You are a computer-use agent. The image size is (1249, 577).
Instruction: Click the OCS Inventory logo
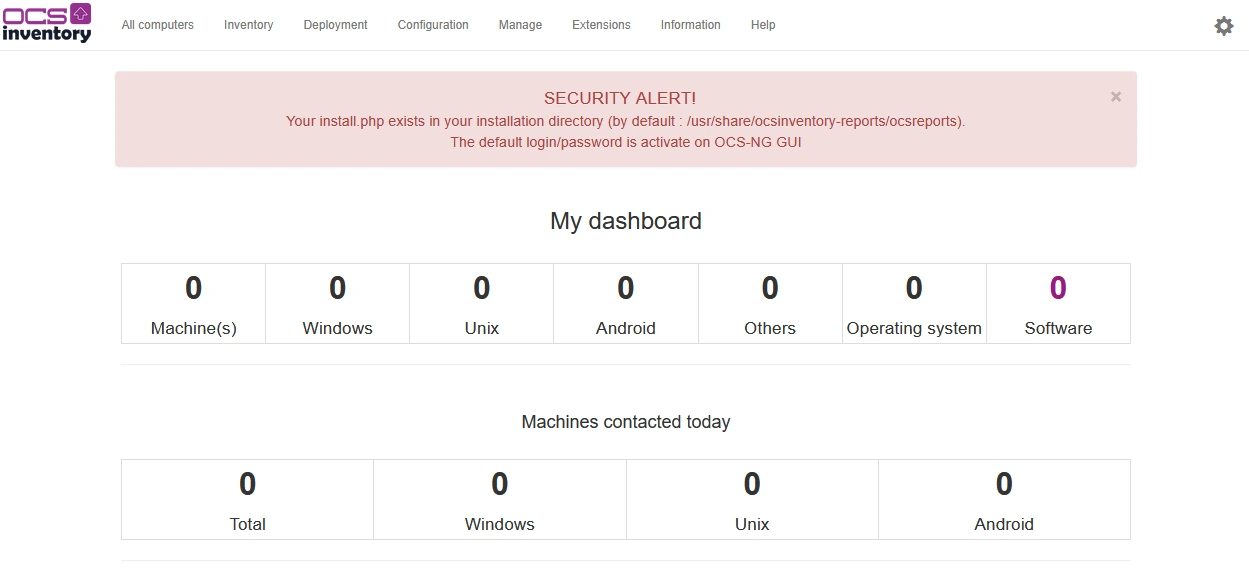(x=47, y=24)
